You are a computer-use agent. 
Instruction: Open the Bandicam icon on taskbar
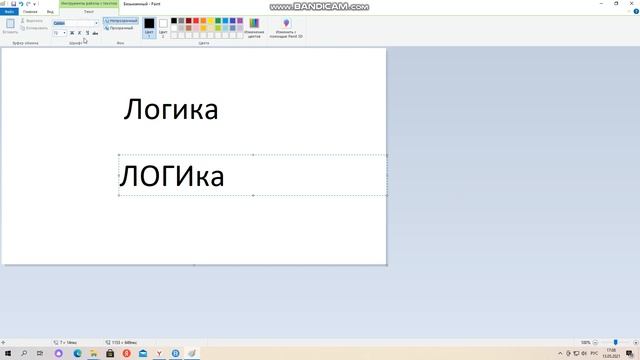pyautogui.click(x=176, y=353)
